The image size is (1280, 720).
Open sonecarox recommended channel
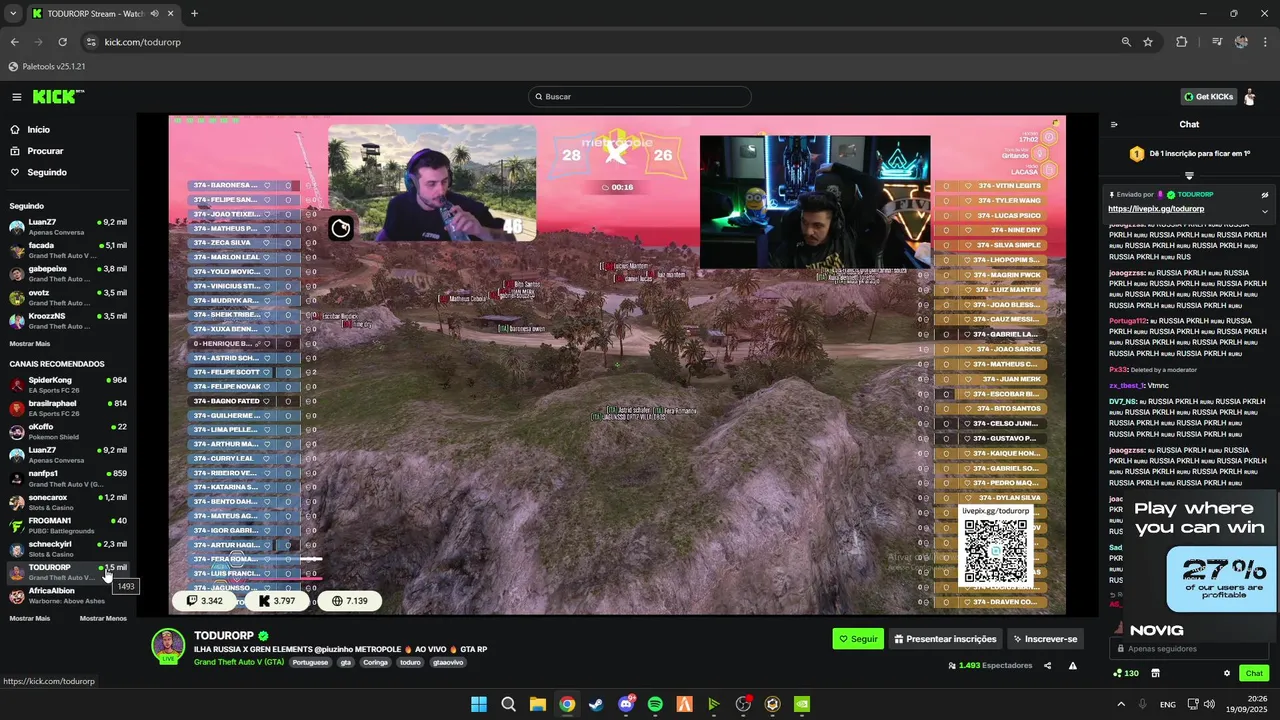tap(68, 502)
